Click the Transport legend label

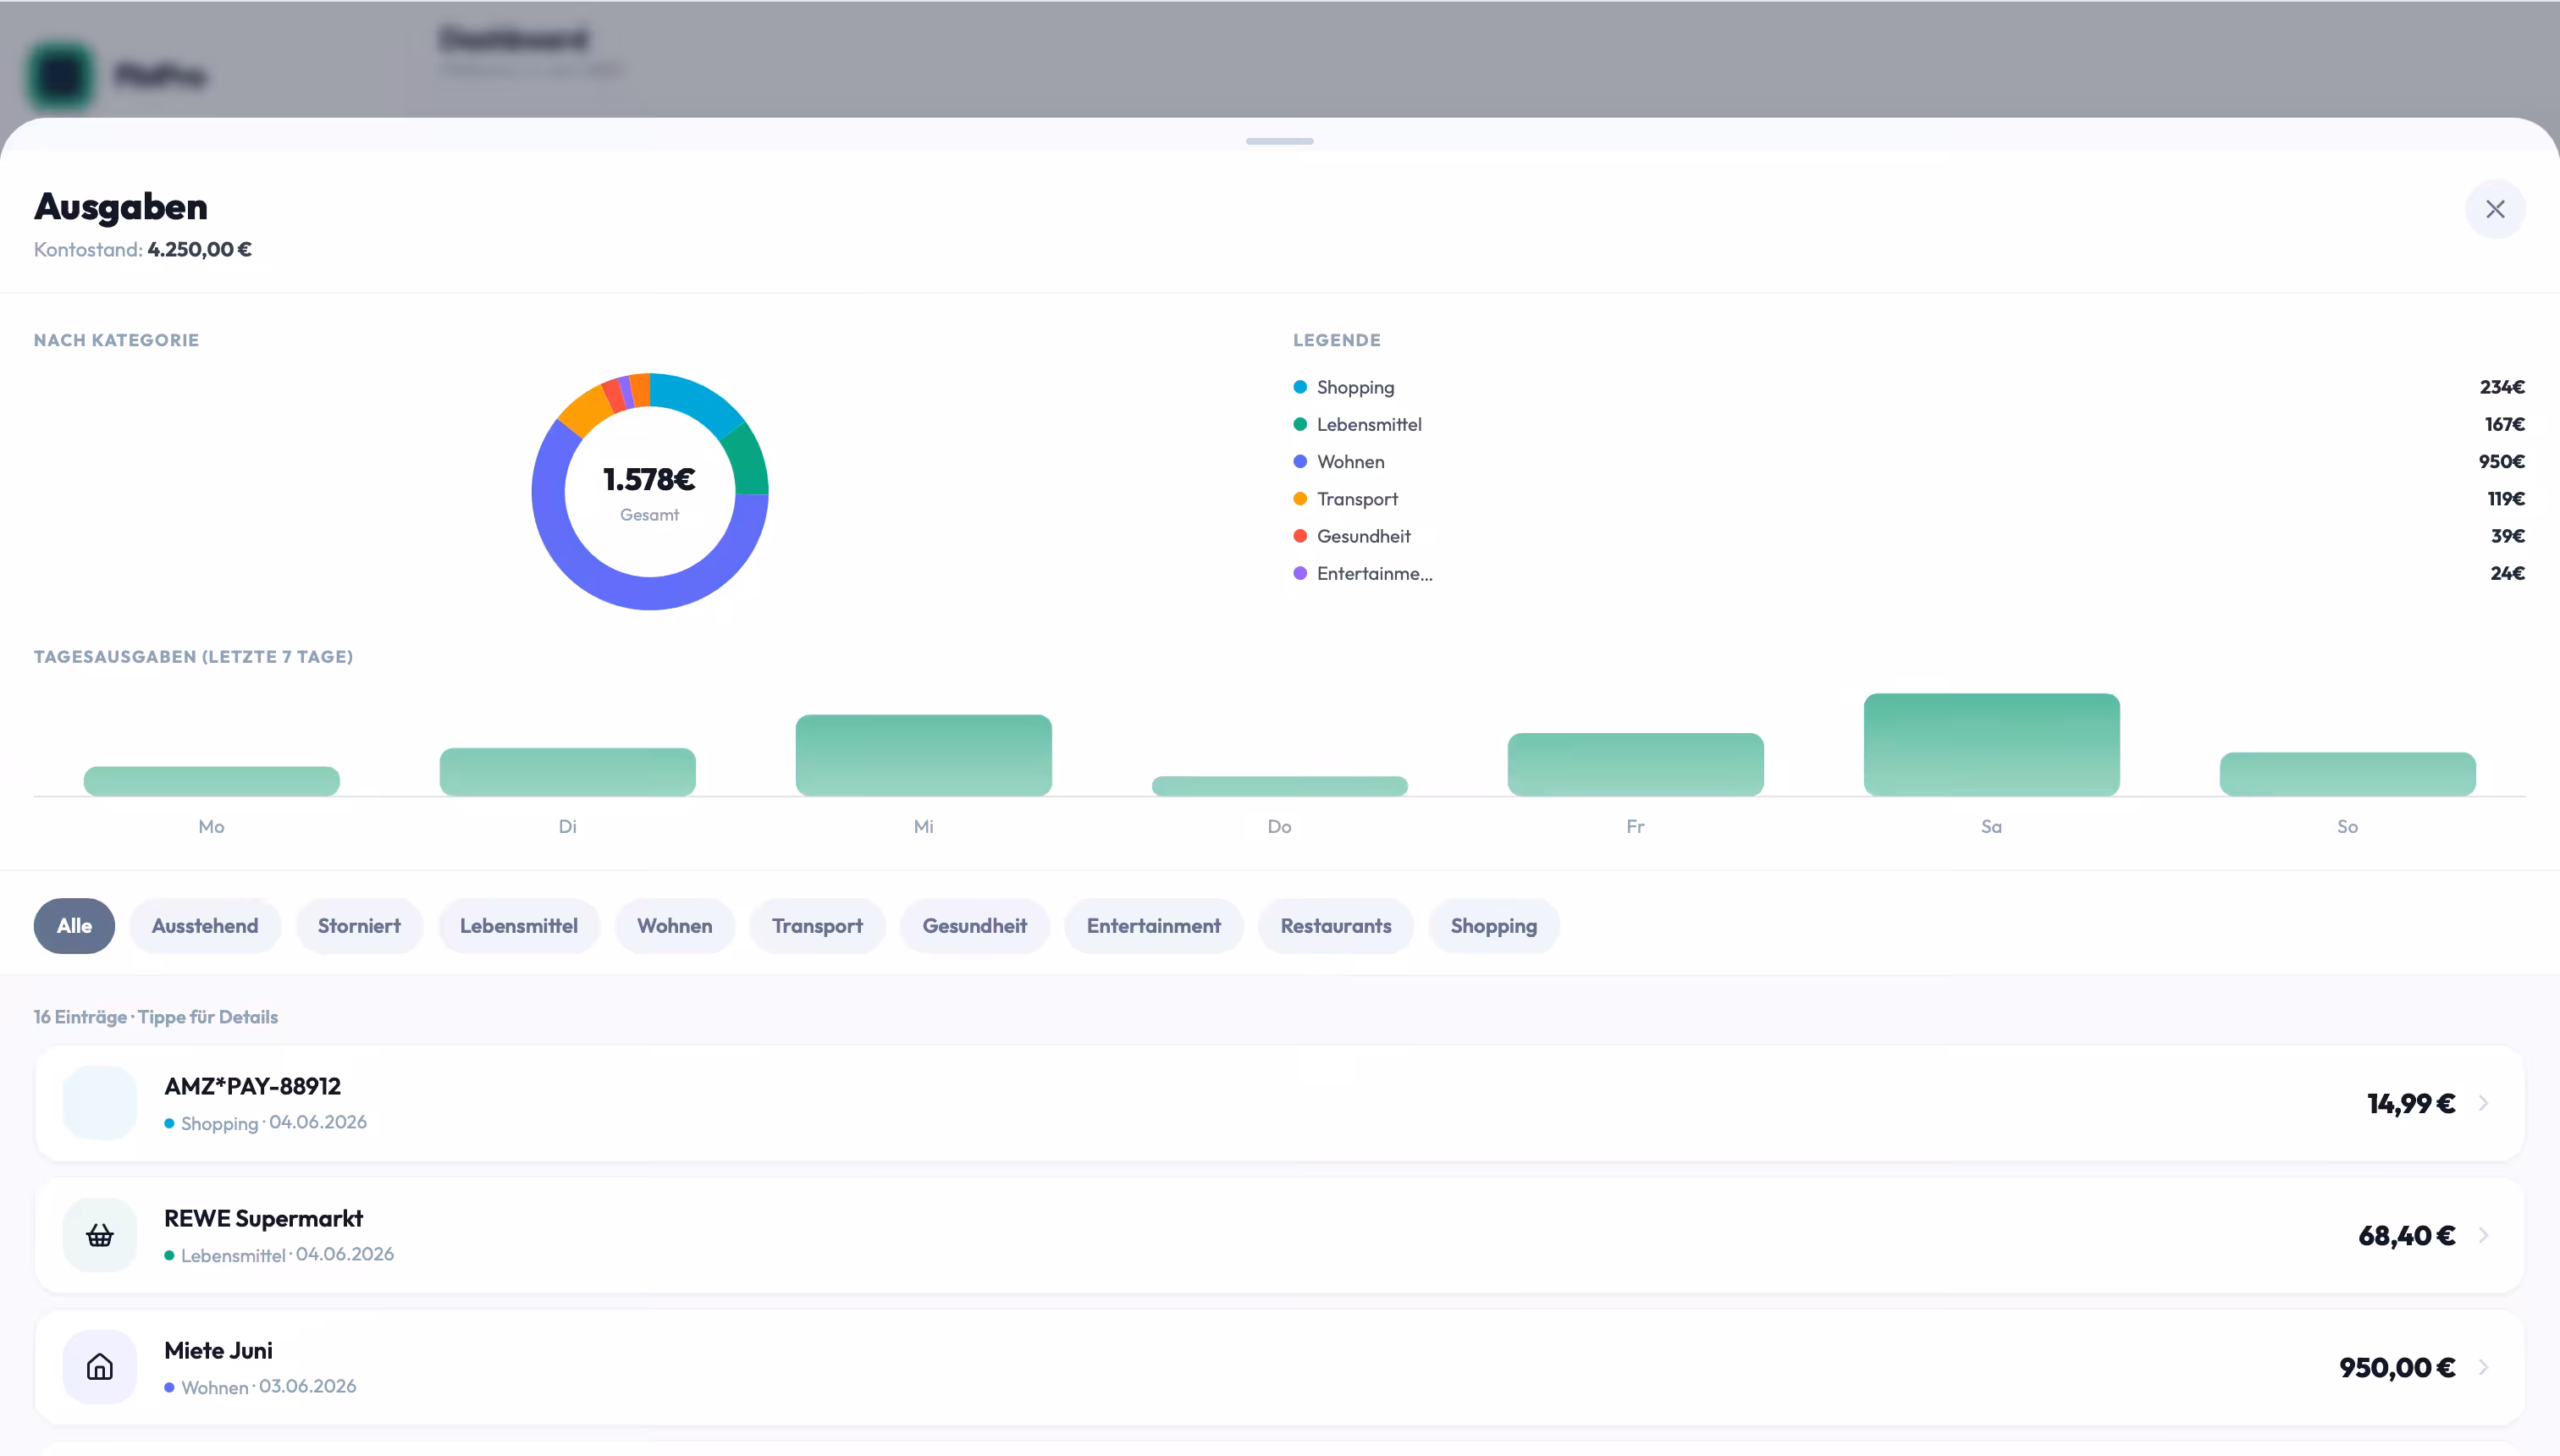[x=1357, y=499]
